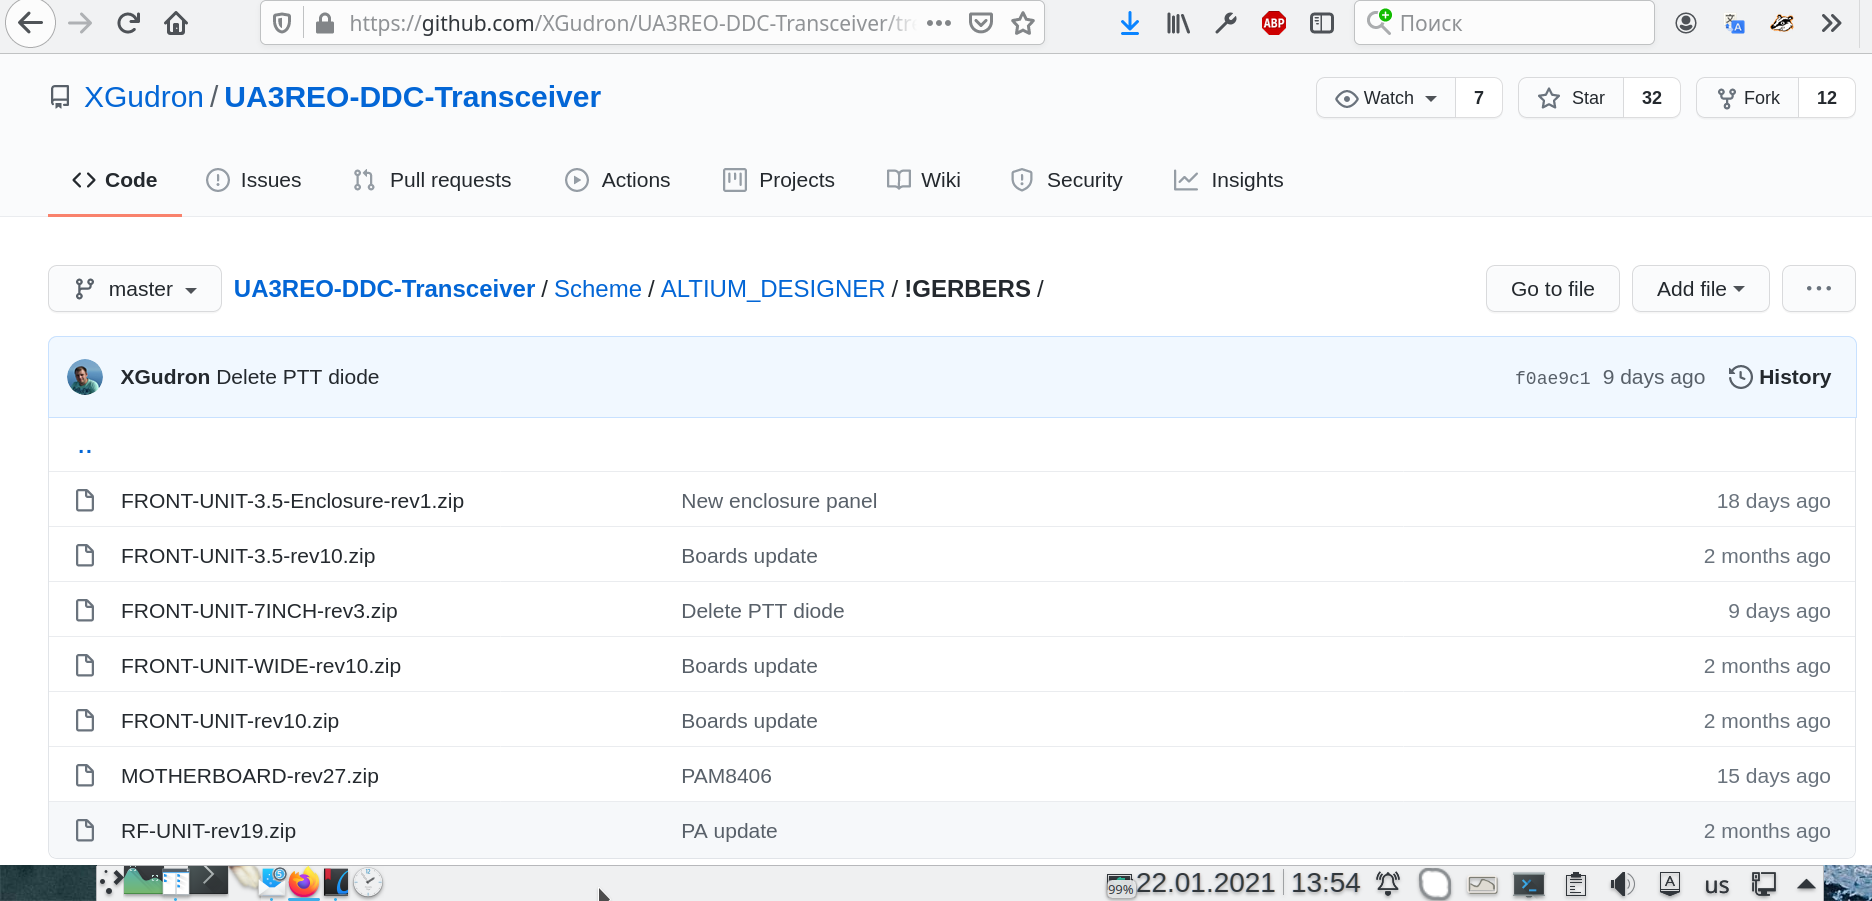Expand the master branch selector
The image size is (1872, 901).
tap(135, 289)
